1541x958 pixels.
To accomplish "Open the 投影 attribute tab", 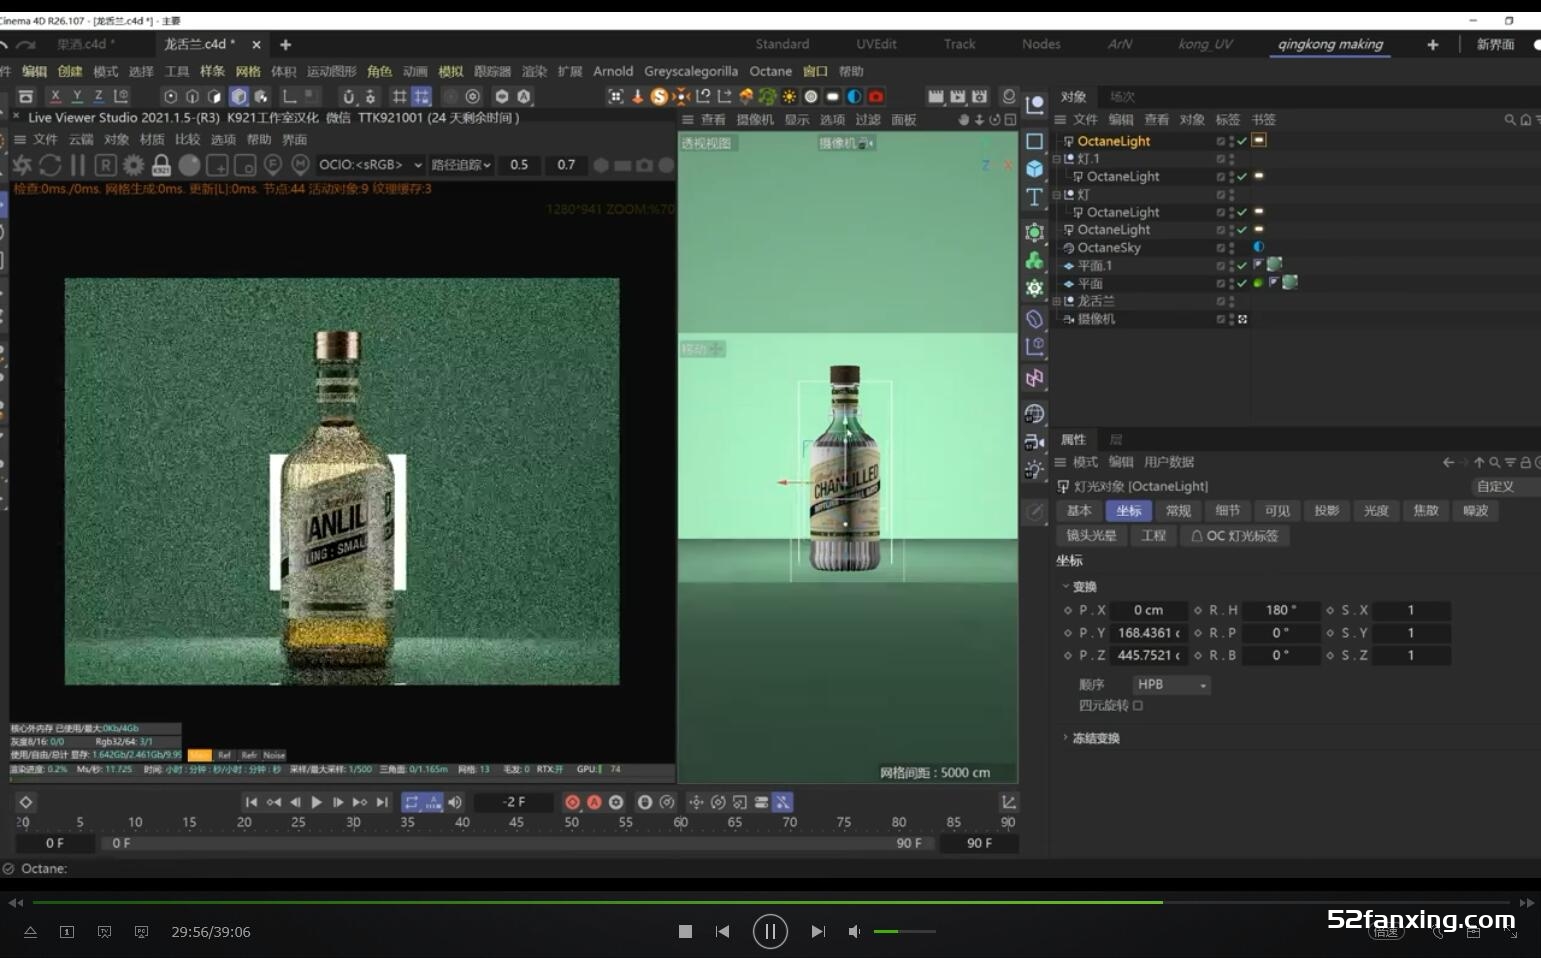I will point(1326,510).
